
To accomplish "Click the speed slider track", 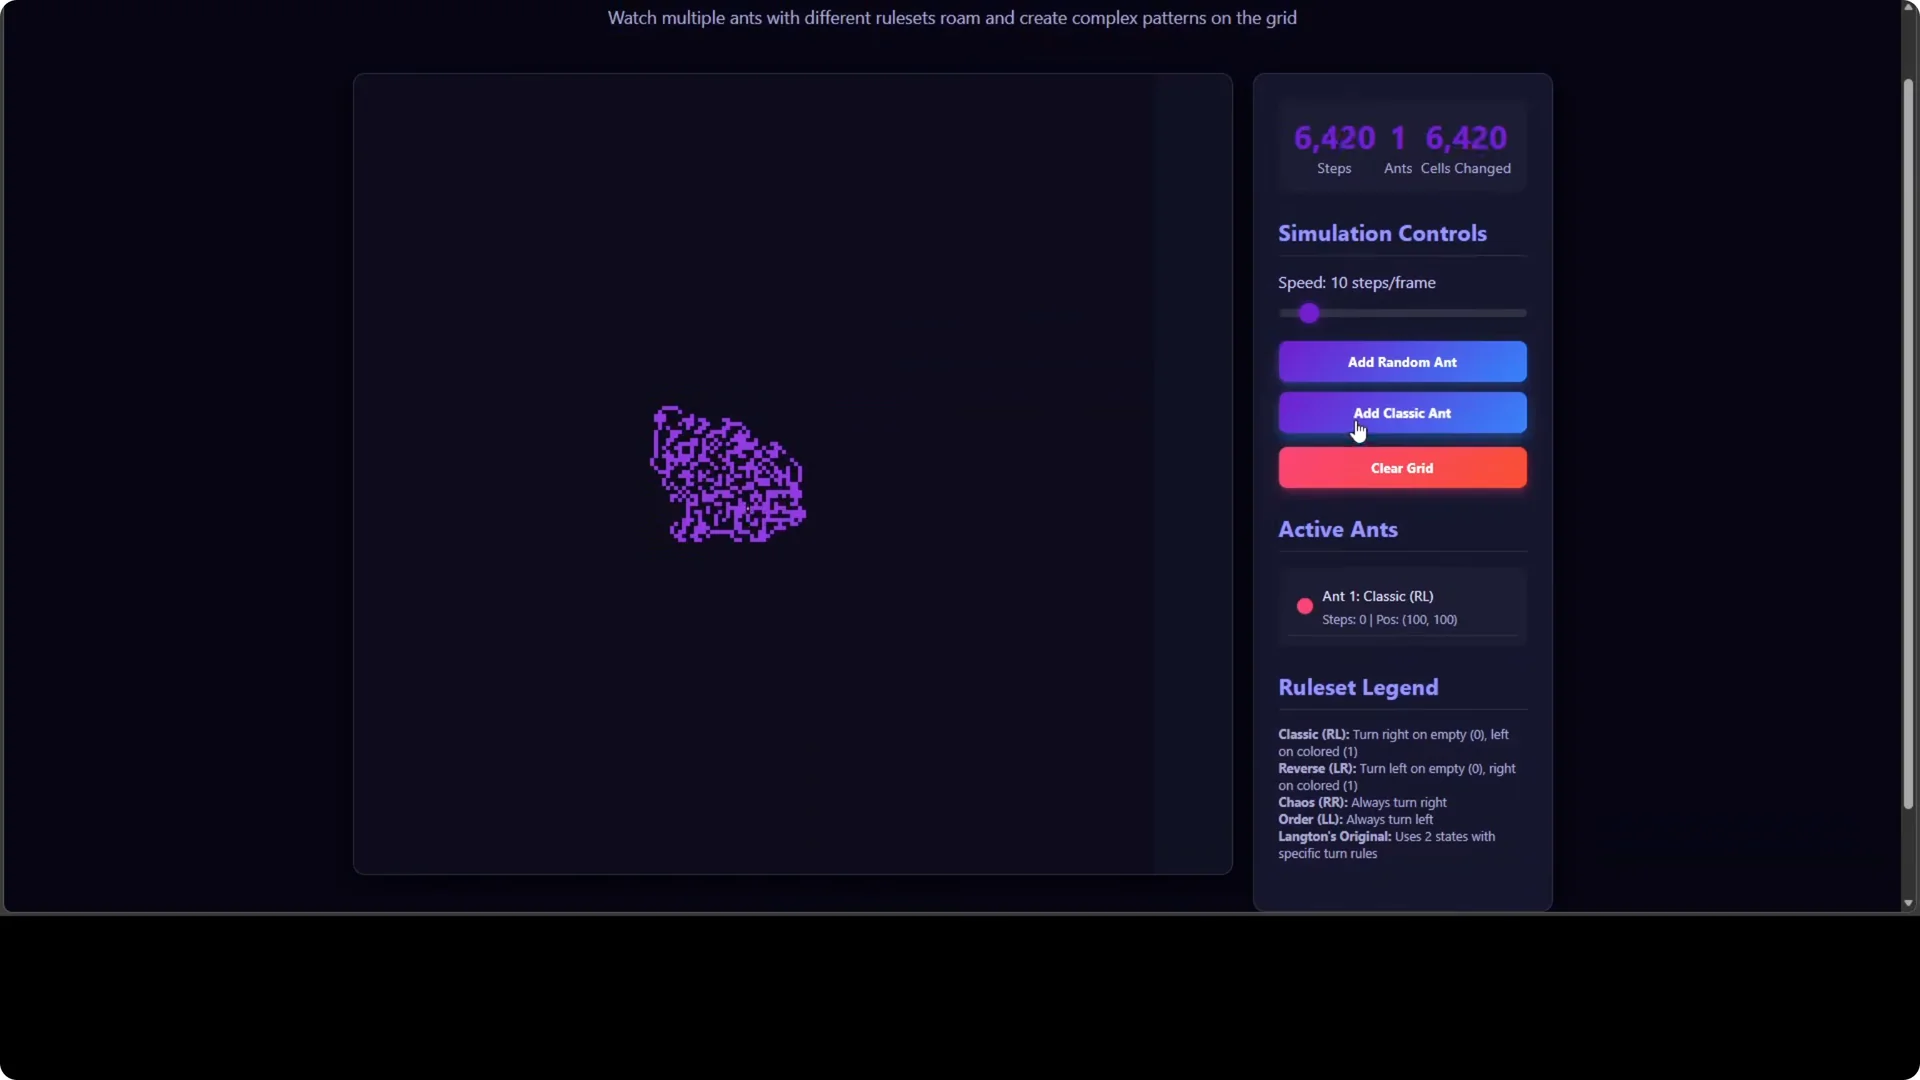I will pos(1402,314).
